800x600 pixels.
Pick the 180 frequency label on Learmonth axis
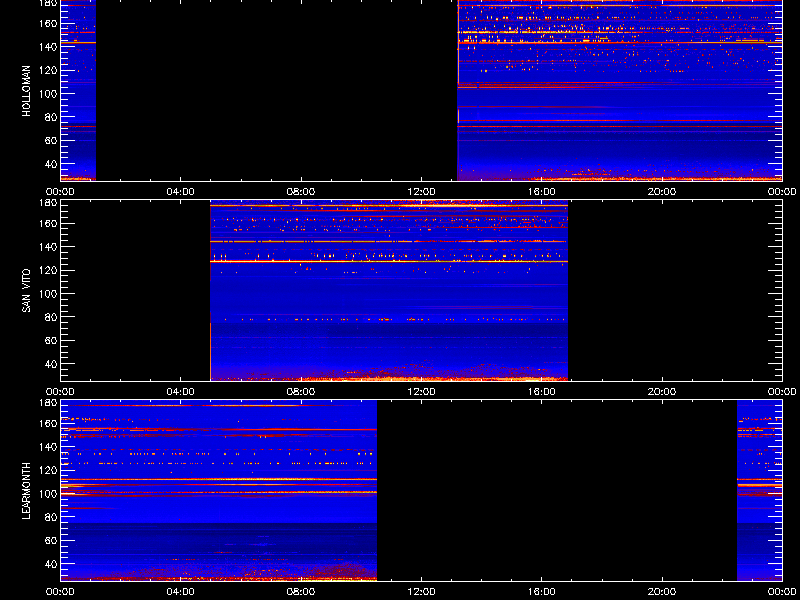point(49,403)
